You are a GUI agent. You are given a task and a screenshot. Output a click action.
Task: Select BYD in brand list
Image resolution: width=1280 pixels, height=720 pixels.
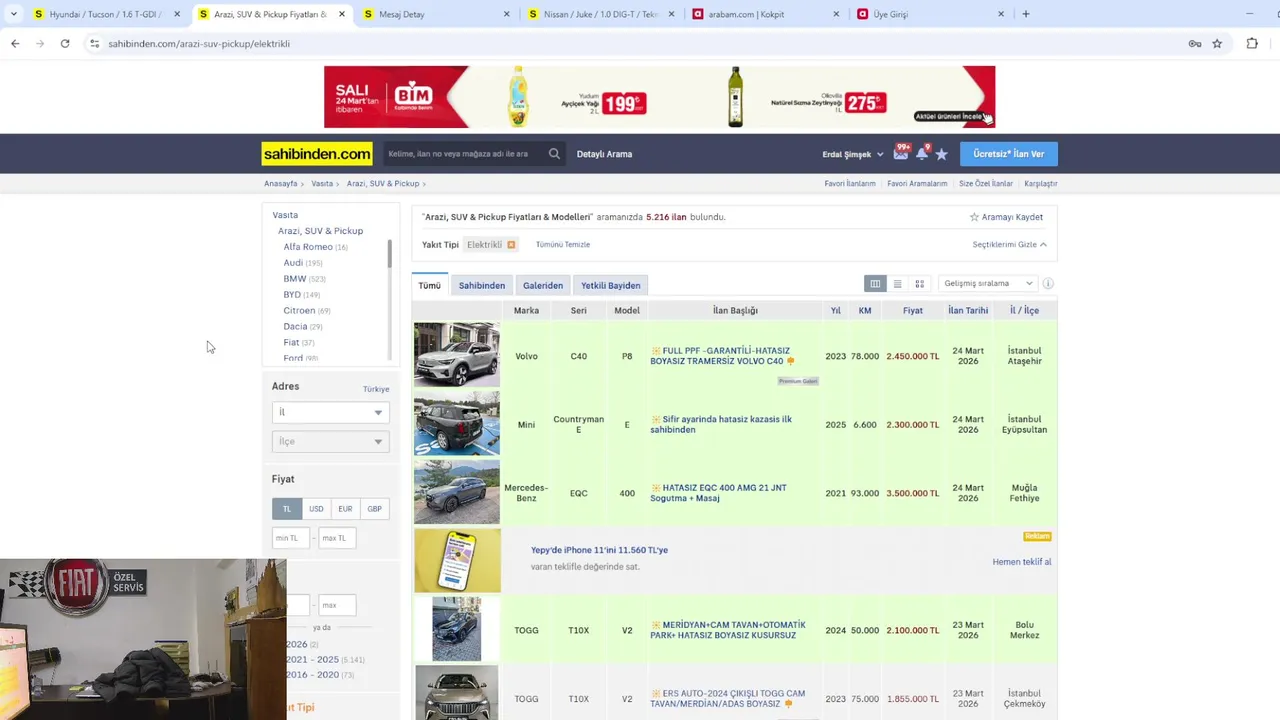coord(292,295)
